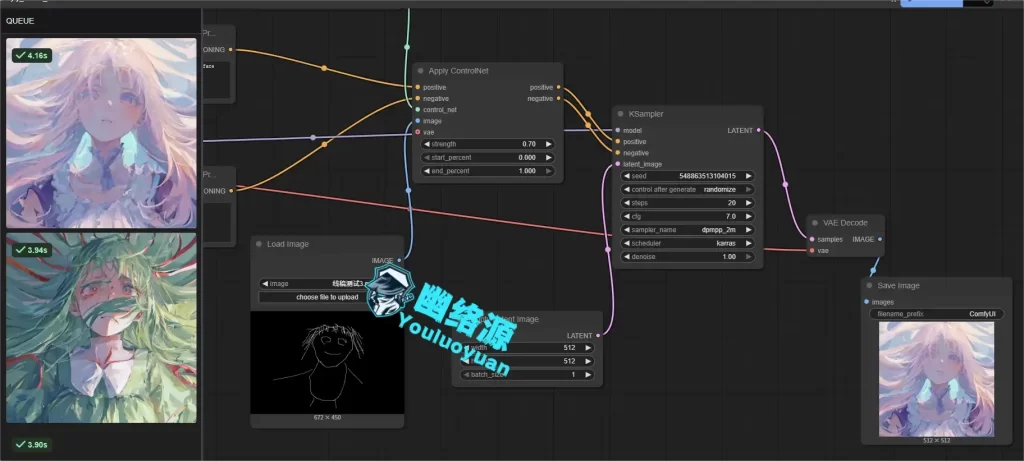Toggle control after generate randomize option
The width and height of the screenshot is (1024, 461).
(x=687, y=189)
